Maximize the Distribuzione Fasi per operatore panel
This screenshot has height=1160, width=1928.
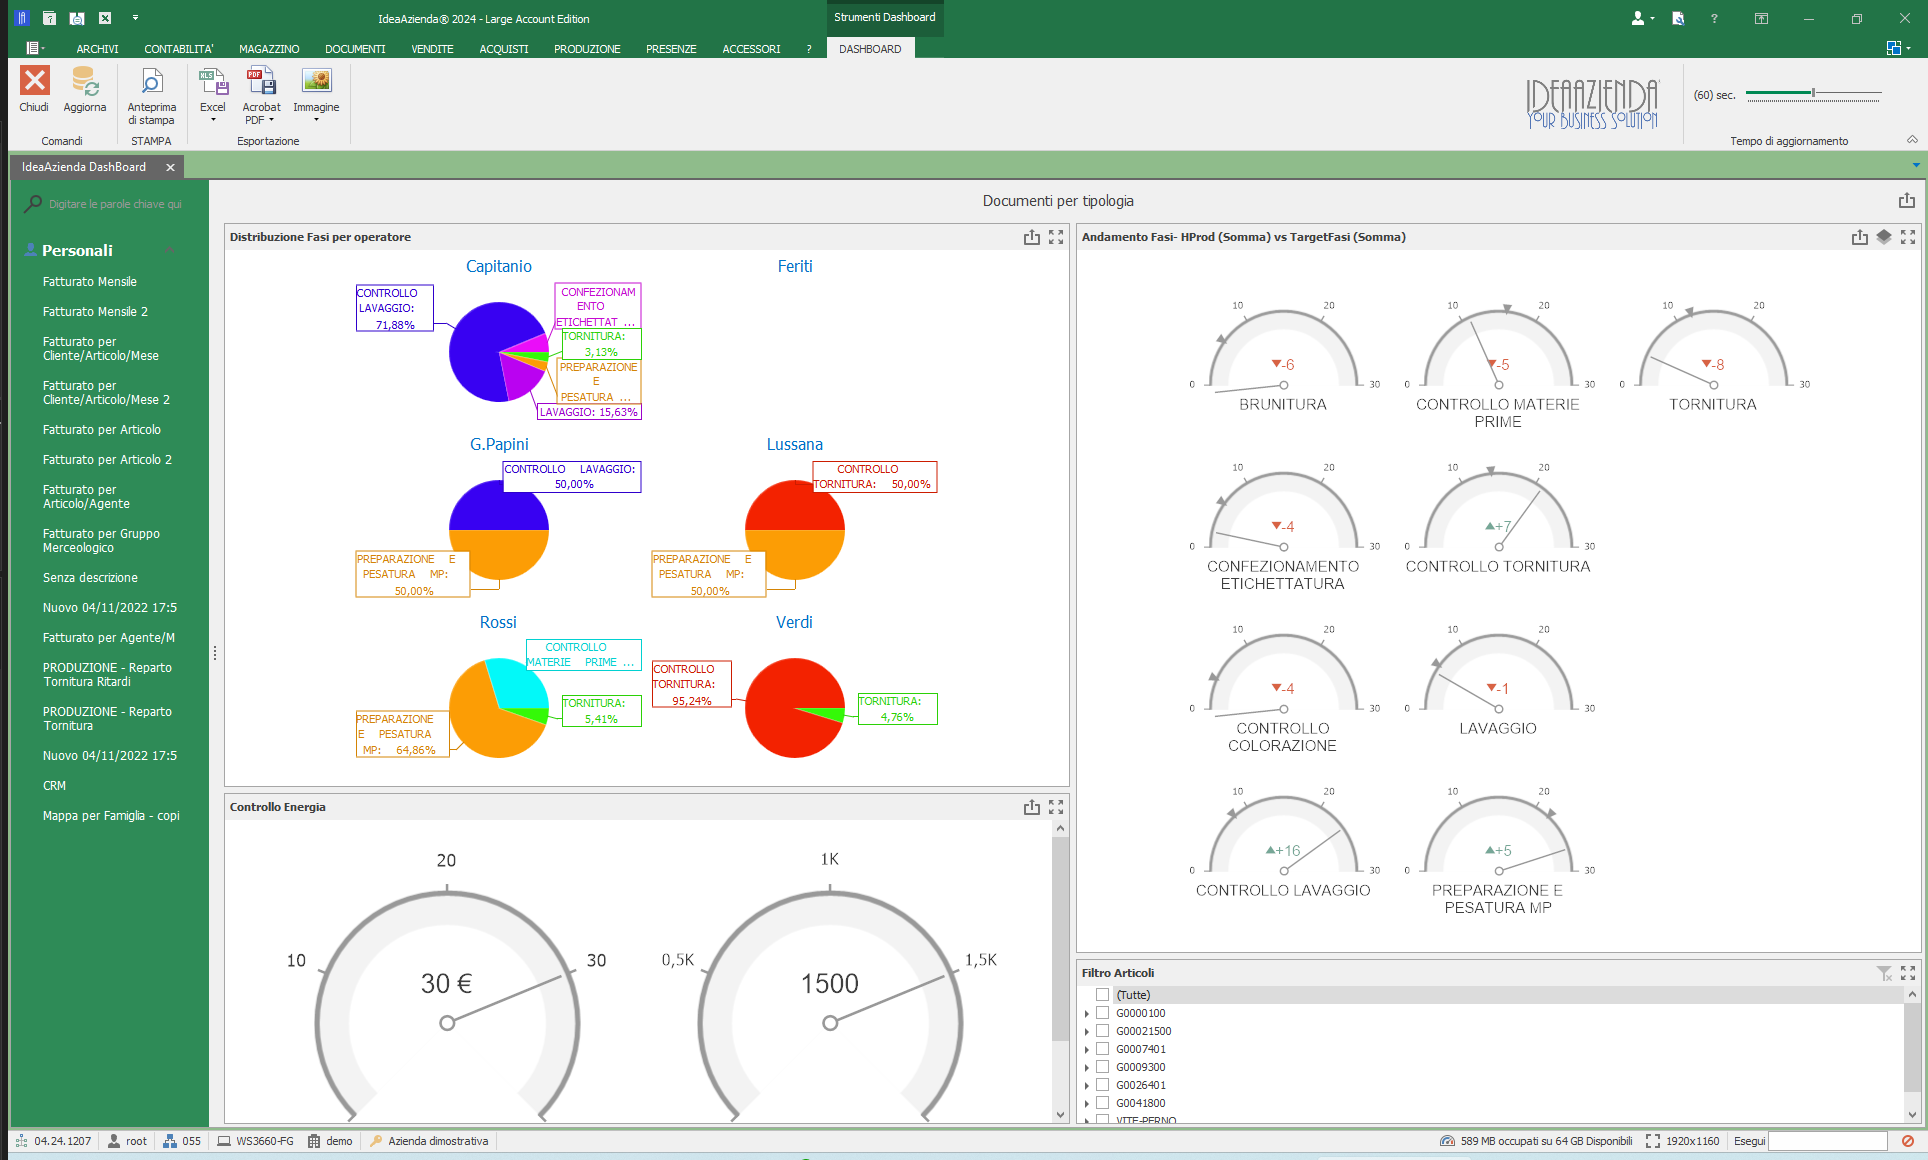point(1056,237)
